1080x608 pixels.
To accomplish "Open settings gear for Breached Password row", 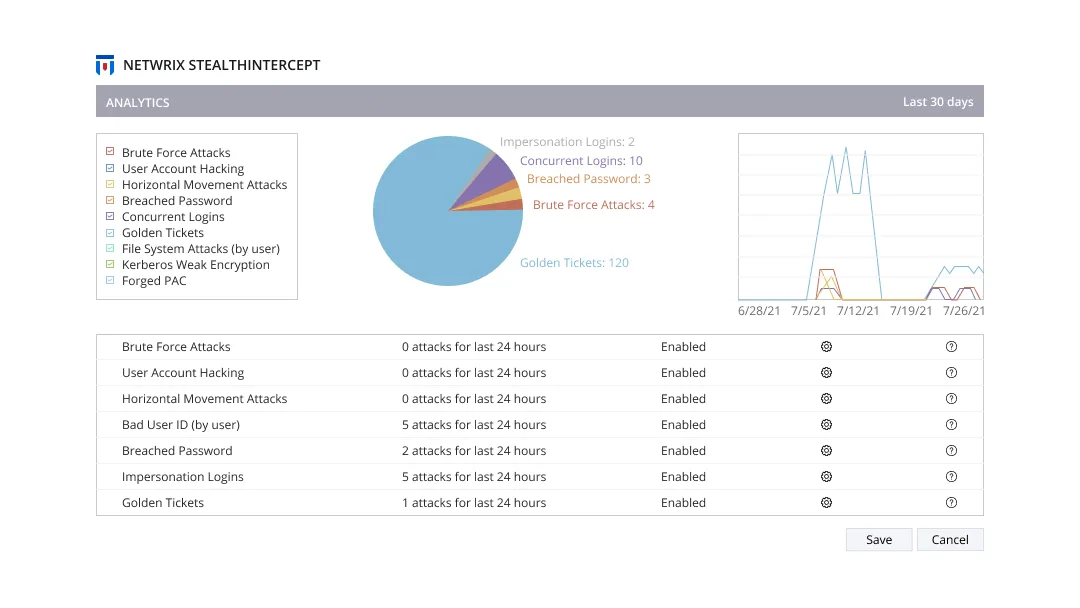I will (827, 451).
